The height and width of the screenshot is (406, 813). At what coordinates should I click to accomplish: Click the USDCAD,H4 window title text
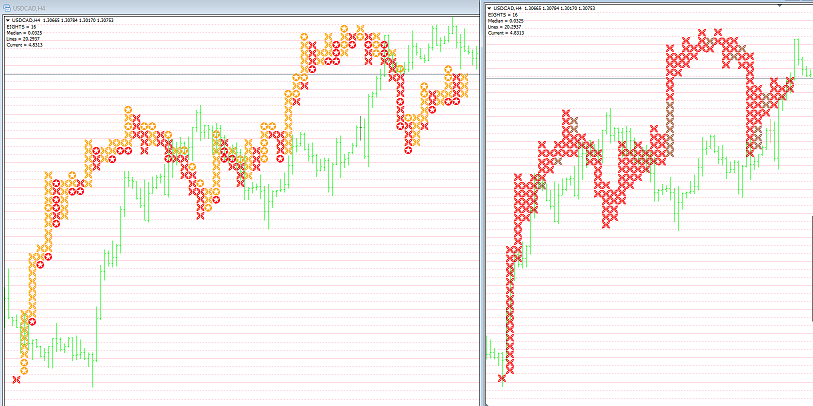[x=29, y=8]
